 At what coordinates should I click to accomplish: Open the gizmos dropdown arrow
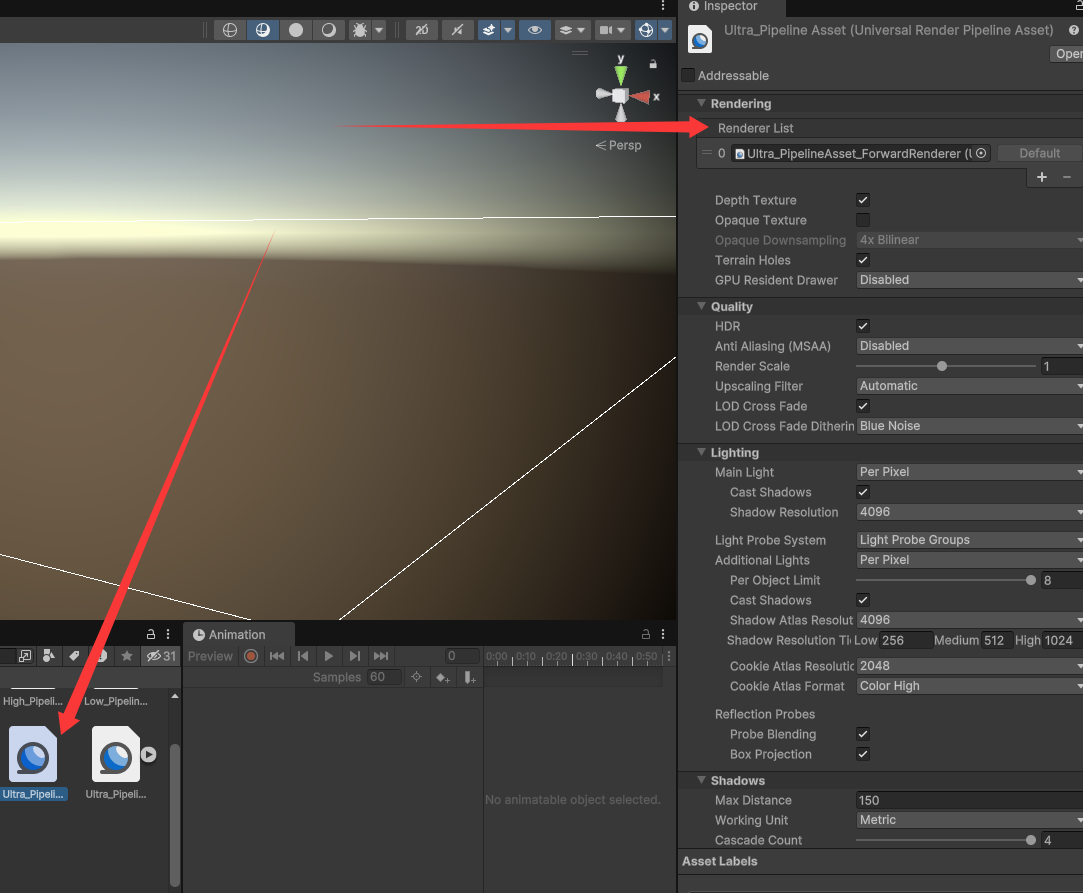pos(665,30)
